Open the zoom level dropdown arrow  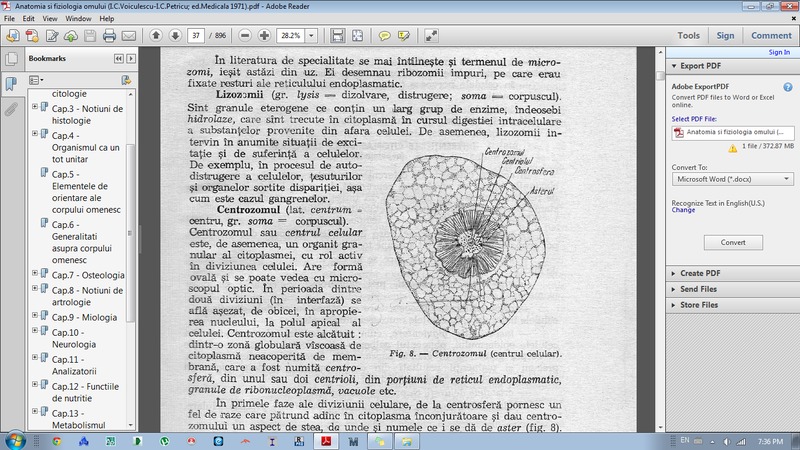pos(311,36)
